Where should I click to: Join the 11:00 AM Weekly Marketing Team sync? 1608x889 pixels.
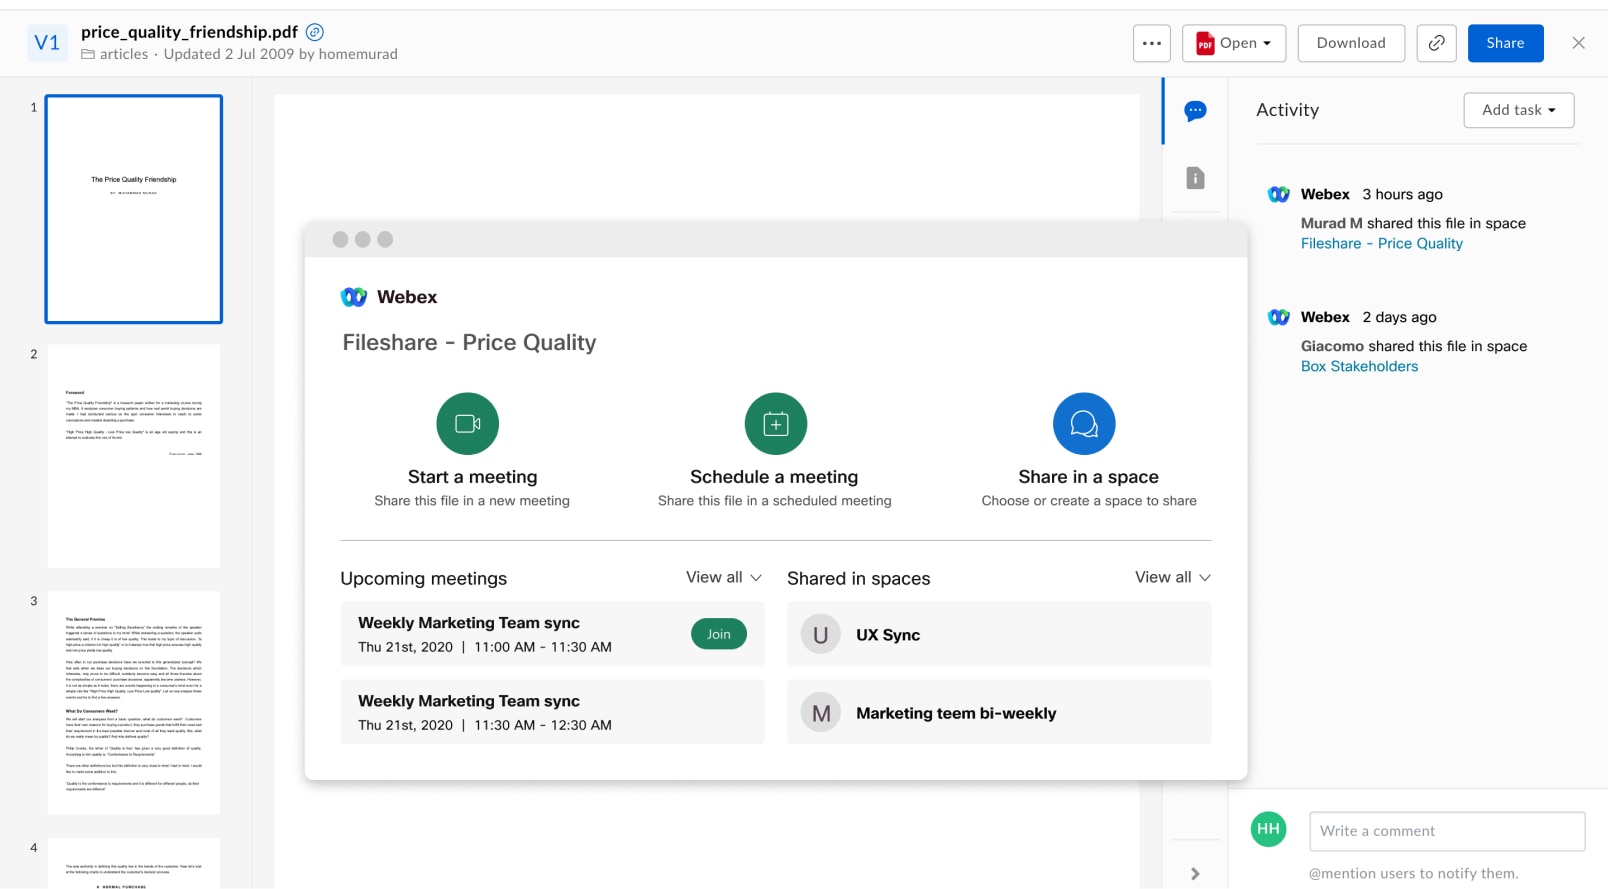pos(718,634)
